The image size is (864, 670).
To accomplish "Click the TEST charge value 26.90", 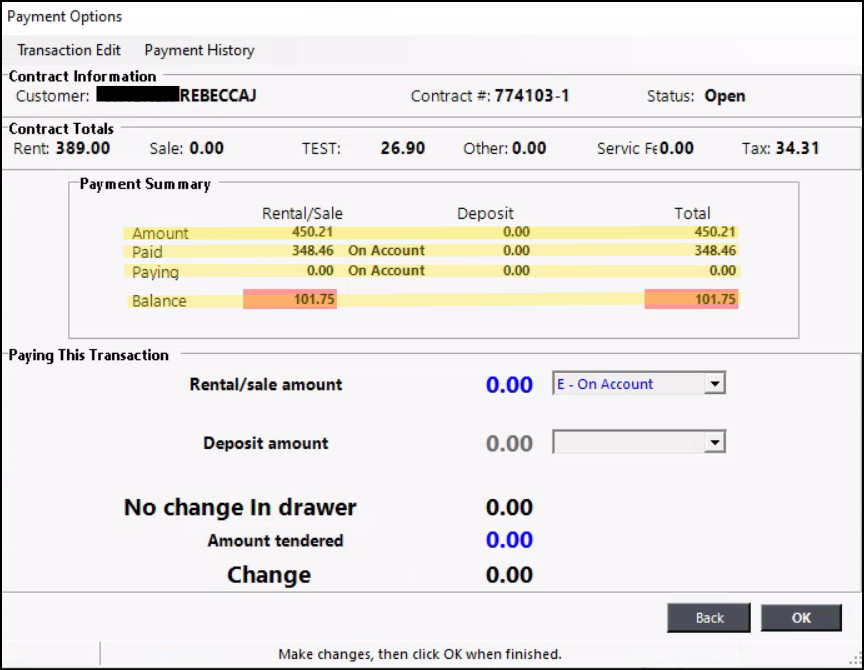I will tap(402, 148).
